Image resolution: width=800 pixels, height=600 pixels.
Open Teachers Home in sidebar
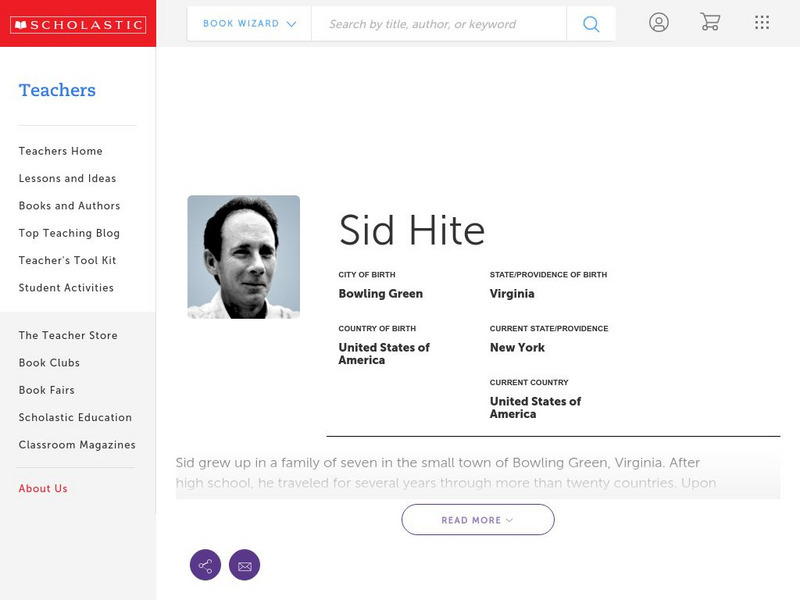point(61,151)
